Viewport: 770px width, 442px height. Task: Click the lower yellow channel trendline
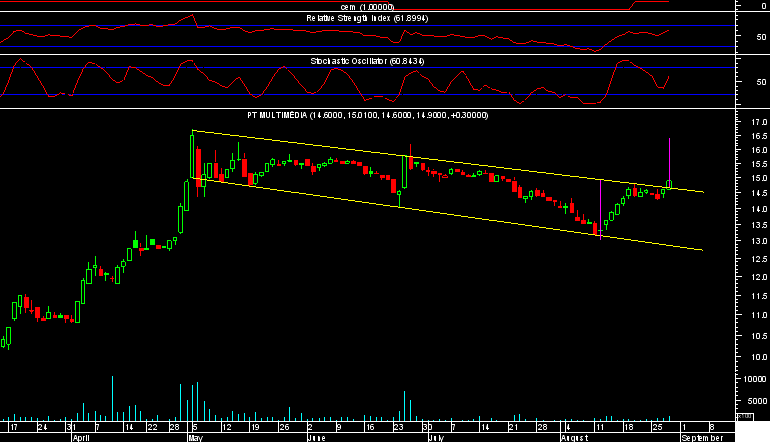click(x=447, y=214)
